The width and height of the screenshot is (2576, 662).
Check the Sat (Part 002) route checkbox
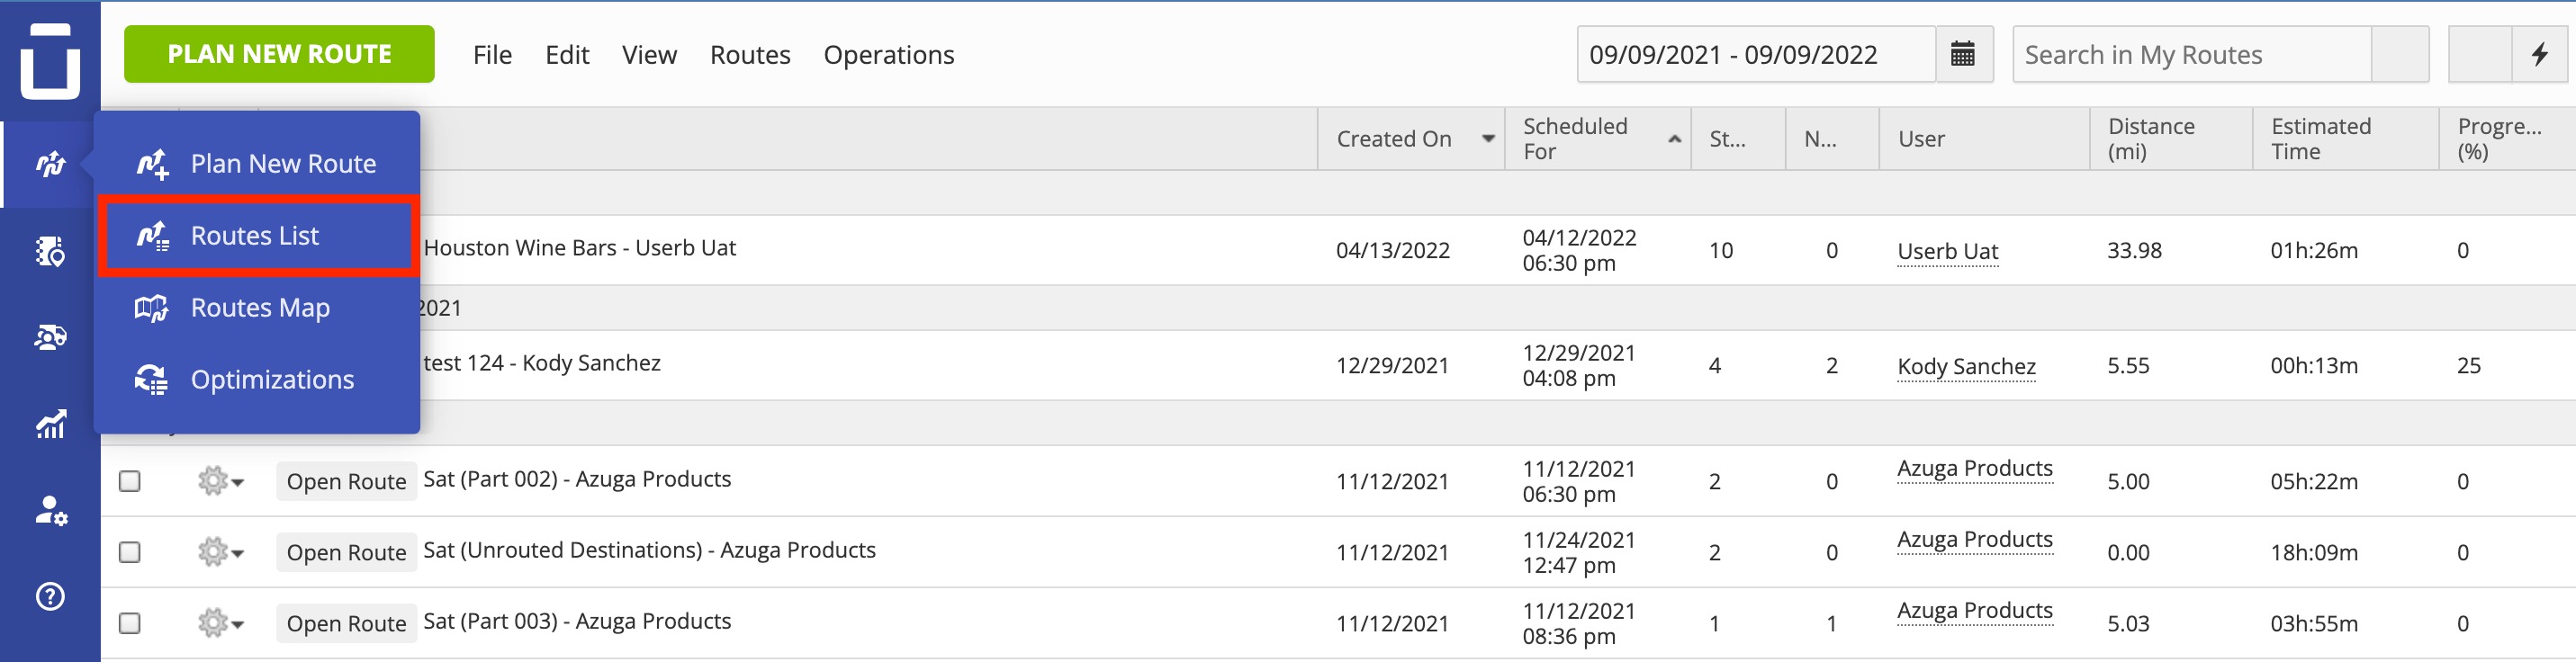130,481
